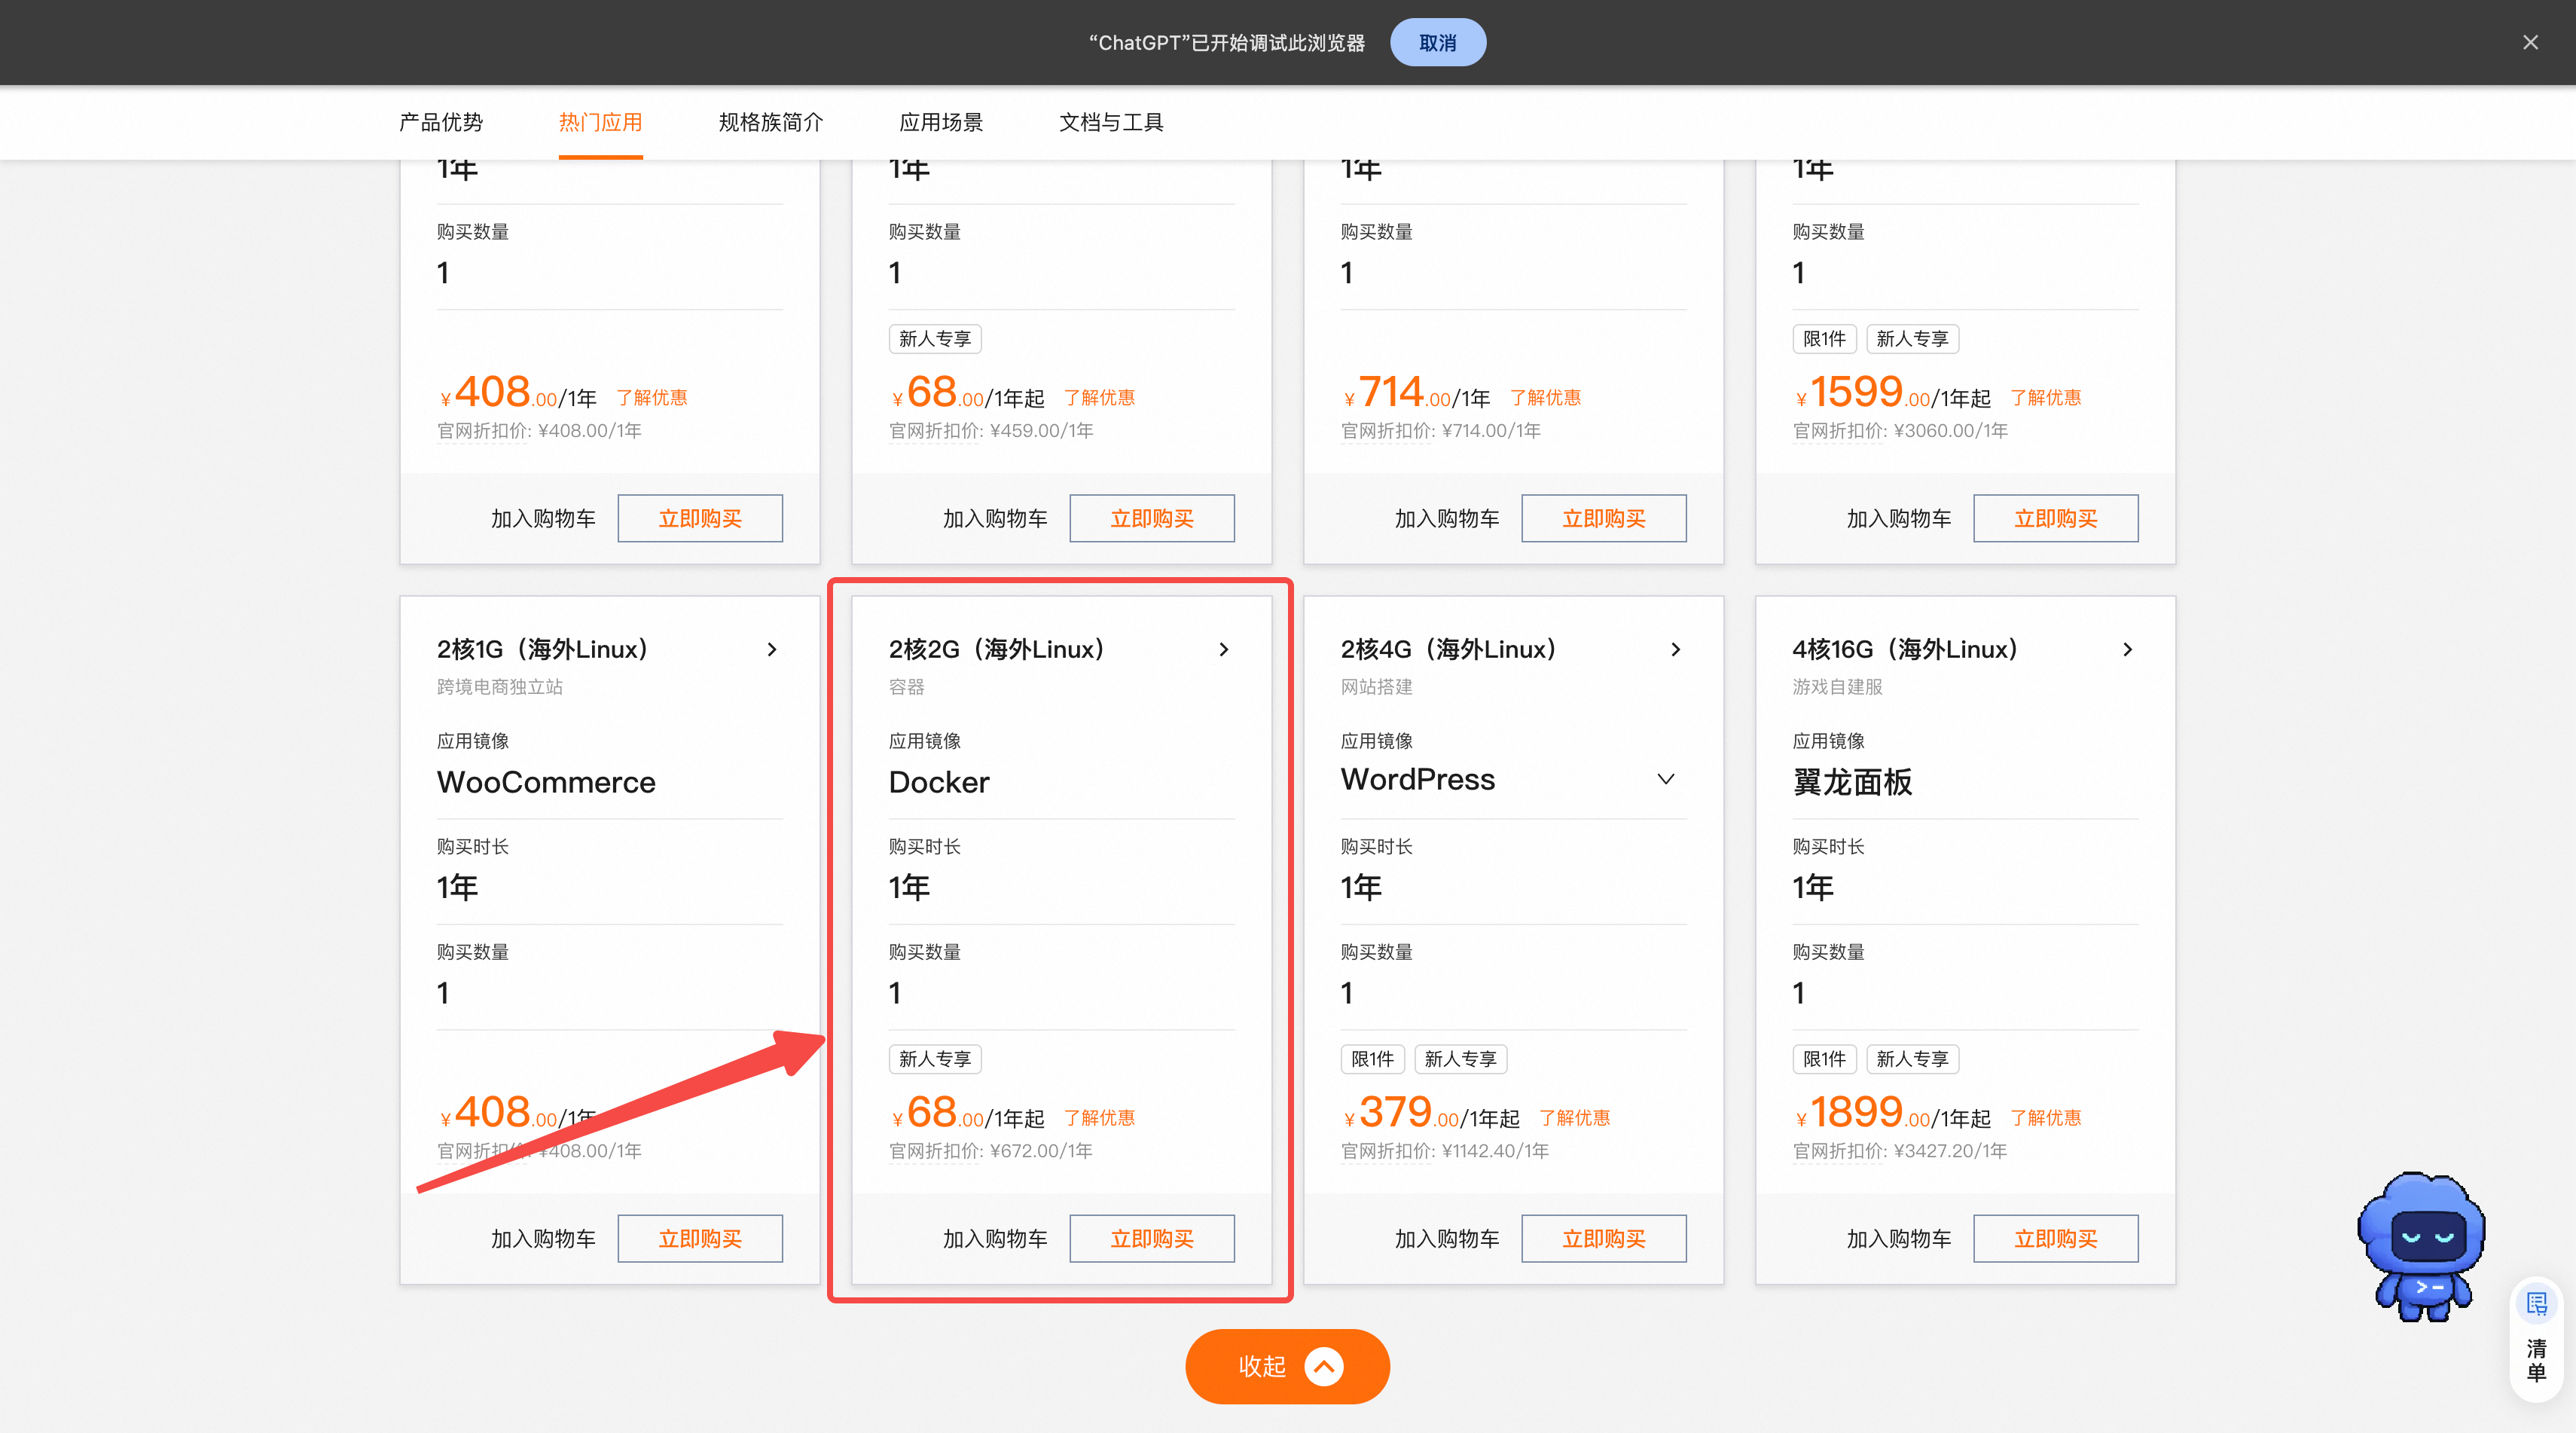Expand the WordPress image dropdown
Screen dimensions: 2576x1433
pyautogui.click(x=1666, y=779)
